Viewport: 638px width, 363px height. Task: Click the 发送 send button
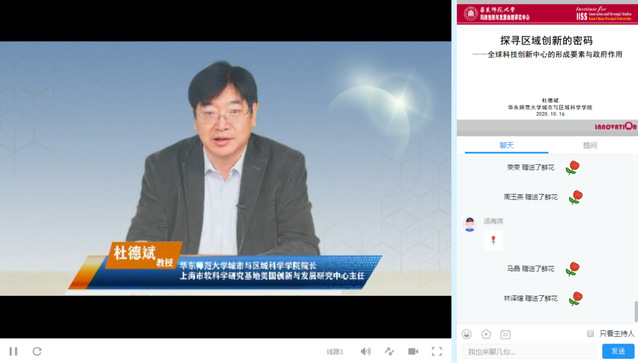tap(618, 351)
